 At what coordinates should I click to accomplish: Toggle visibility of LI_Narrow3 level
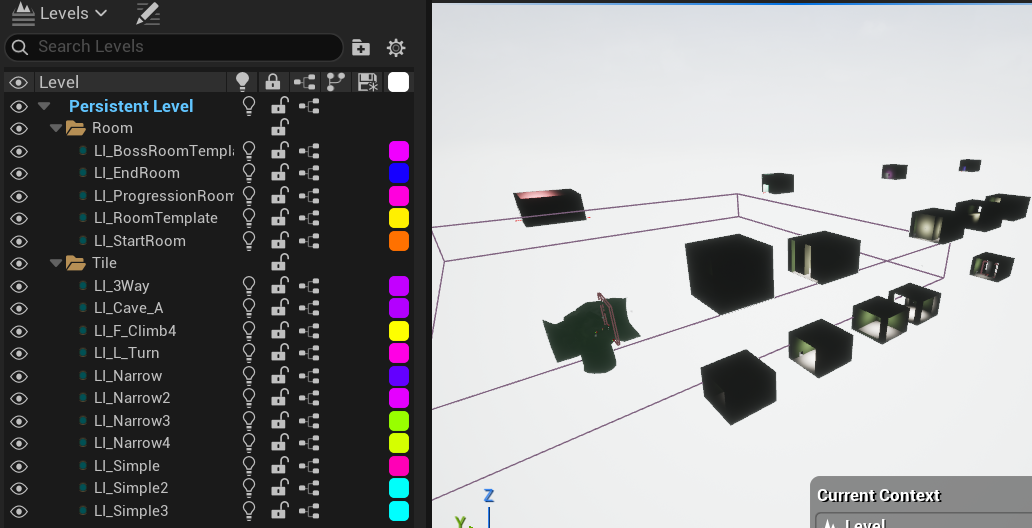point(18,421)
